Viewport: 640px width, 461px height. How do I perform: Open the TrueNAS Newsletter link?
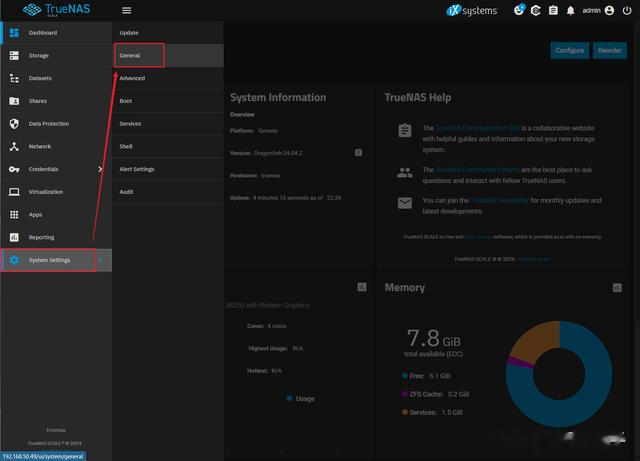click(500, 200)
